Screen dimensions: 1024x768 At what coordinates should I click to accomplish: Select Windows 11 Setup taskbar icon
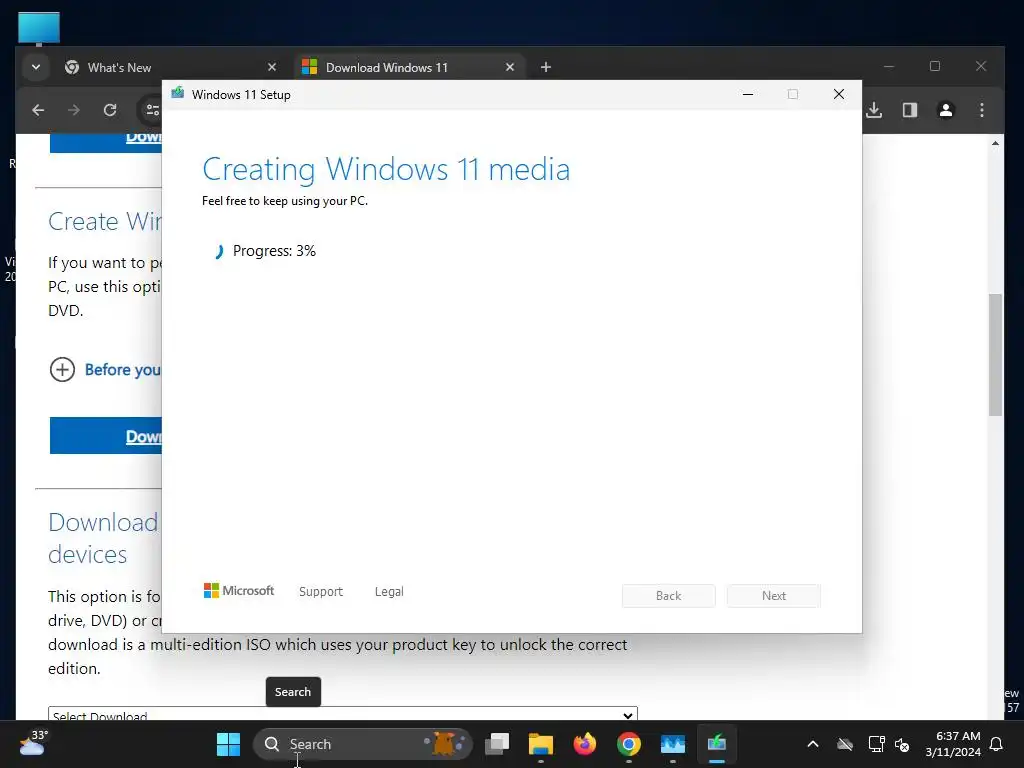pyautogui.click(x=716, y=744)
